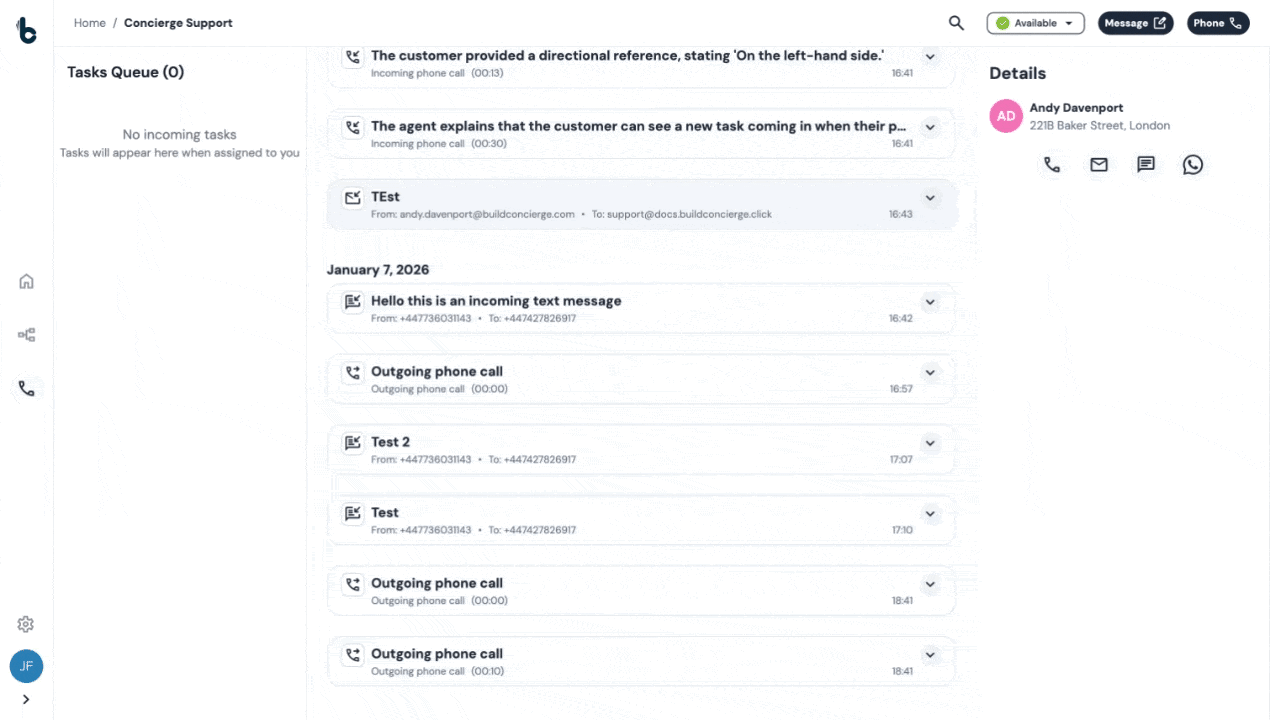Click the WhatsApp icon in Details

click(x=1193, y=165)
